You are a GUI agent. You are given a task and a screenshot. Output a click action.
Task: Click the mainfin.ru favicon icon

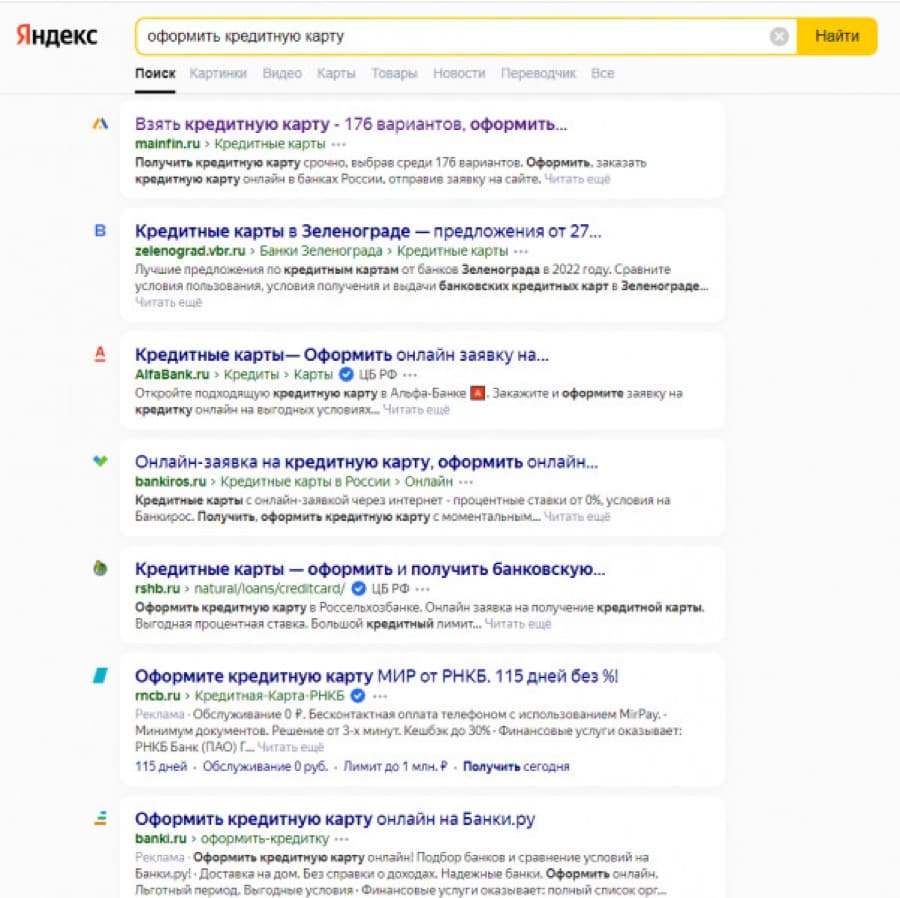(100, 123)
